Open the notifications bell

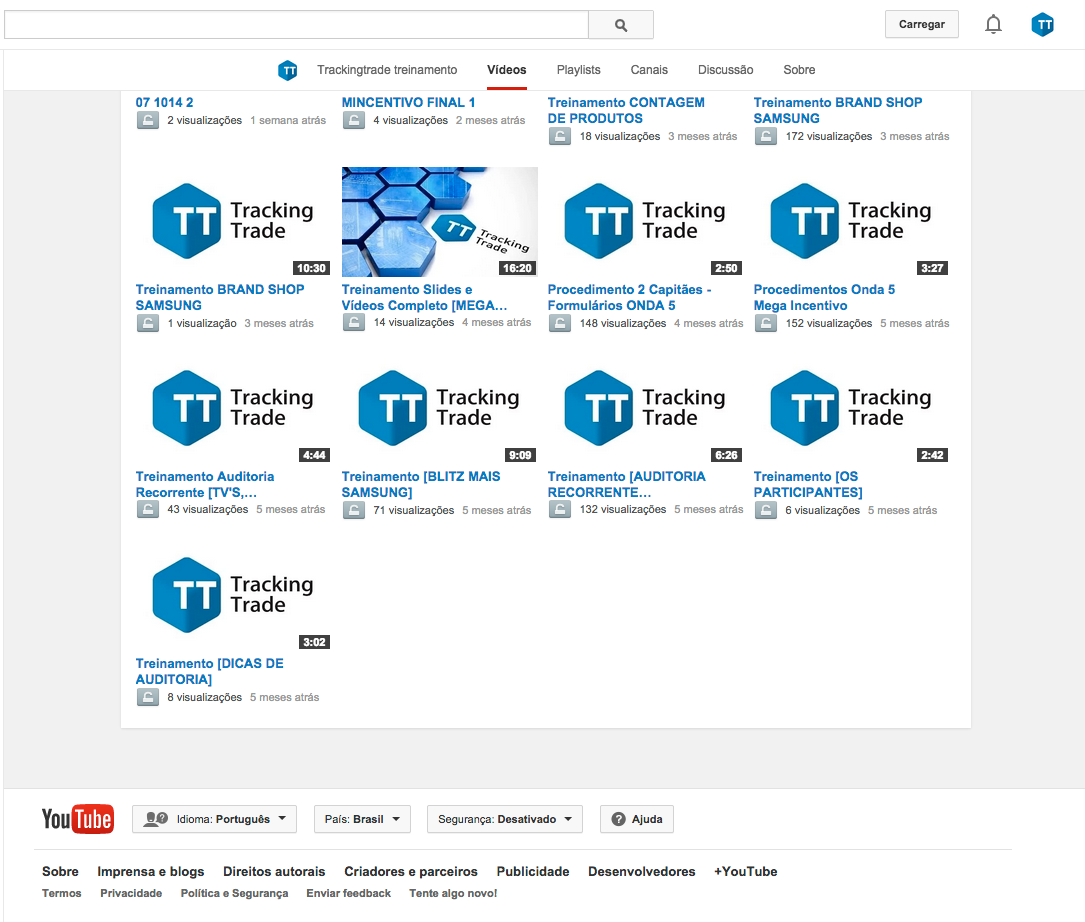[993, 24]
